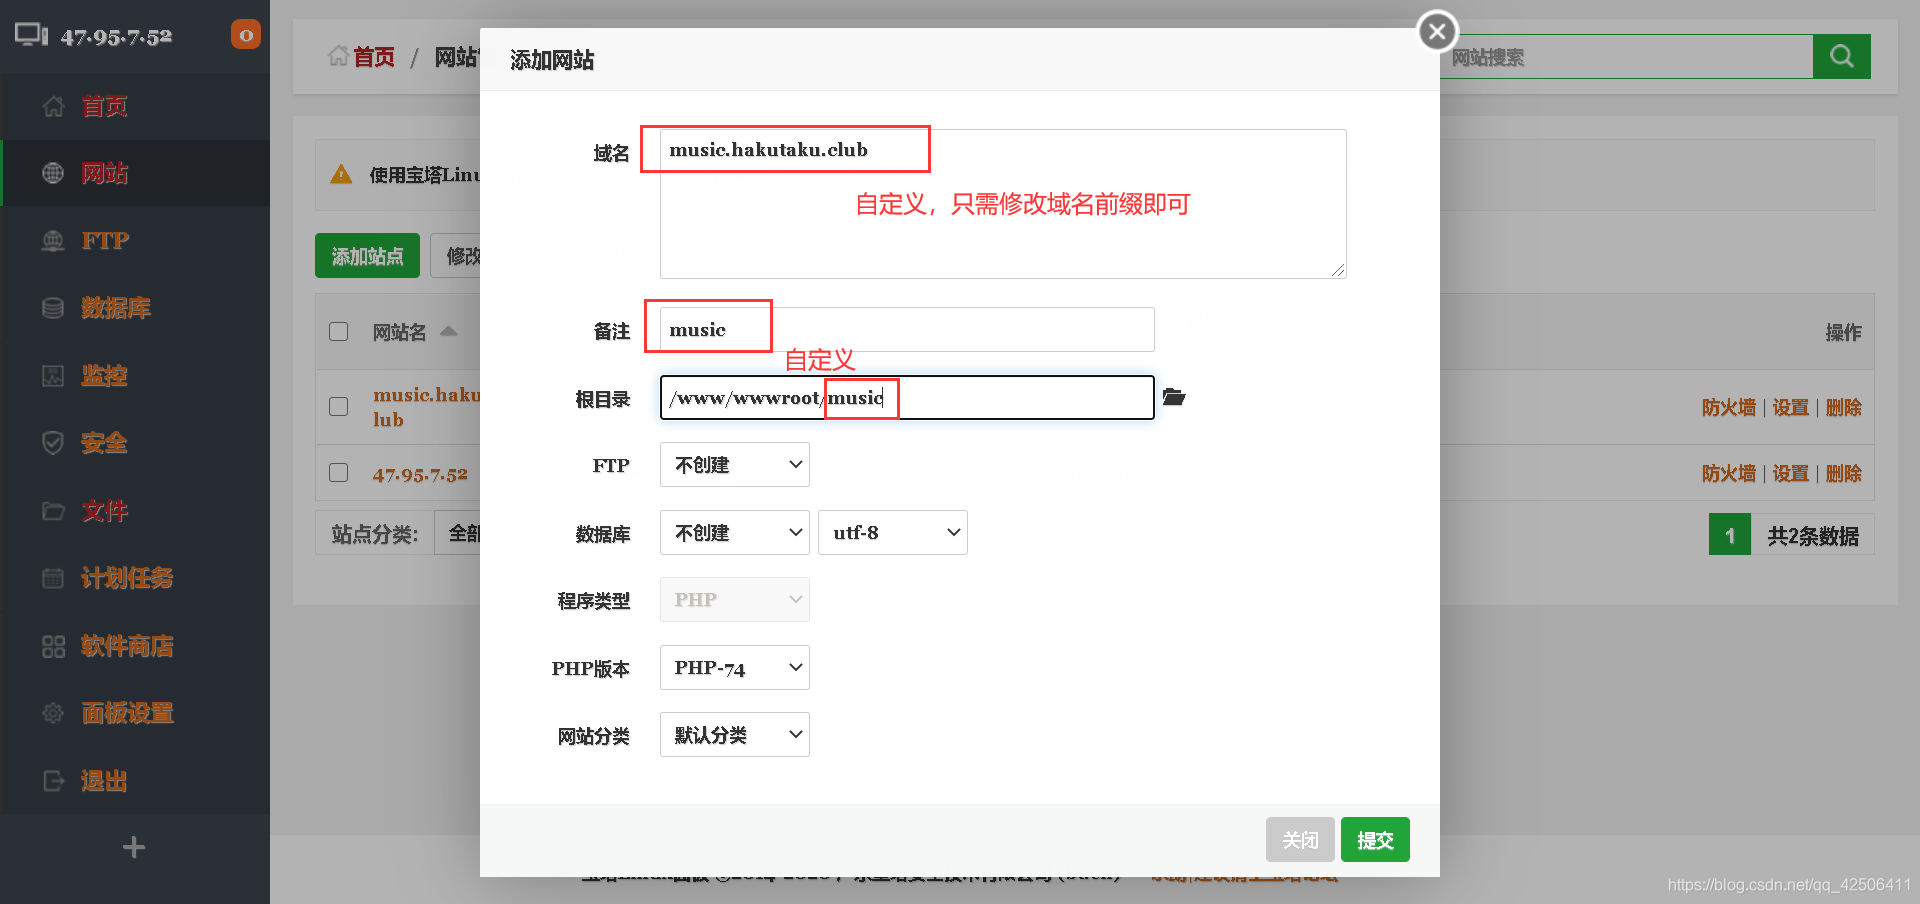Click 防火墙 link in music.hakutaku row
Screen dimensions: 1920x904
pos(1728,407)
